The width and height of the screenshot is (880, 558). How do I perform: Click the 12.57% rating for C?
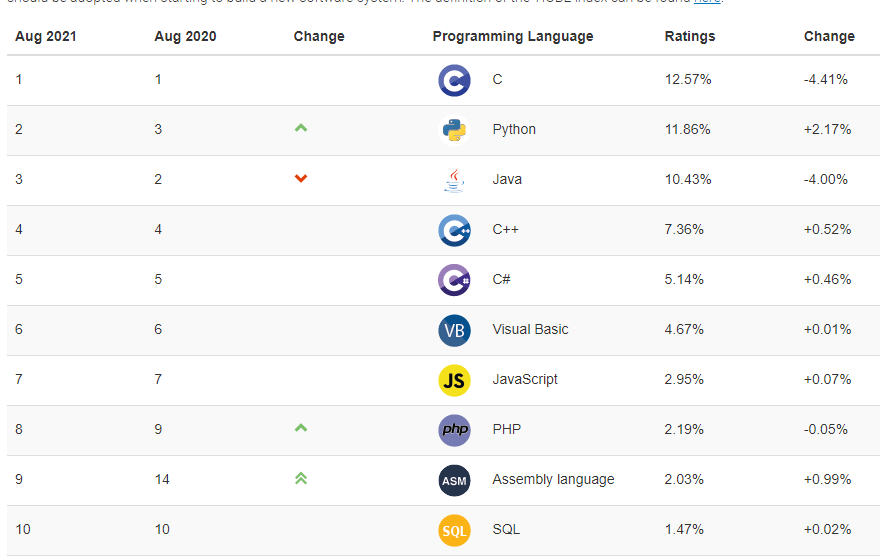pos(688,80)
